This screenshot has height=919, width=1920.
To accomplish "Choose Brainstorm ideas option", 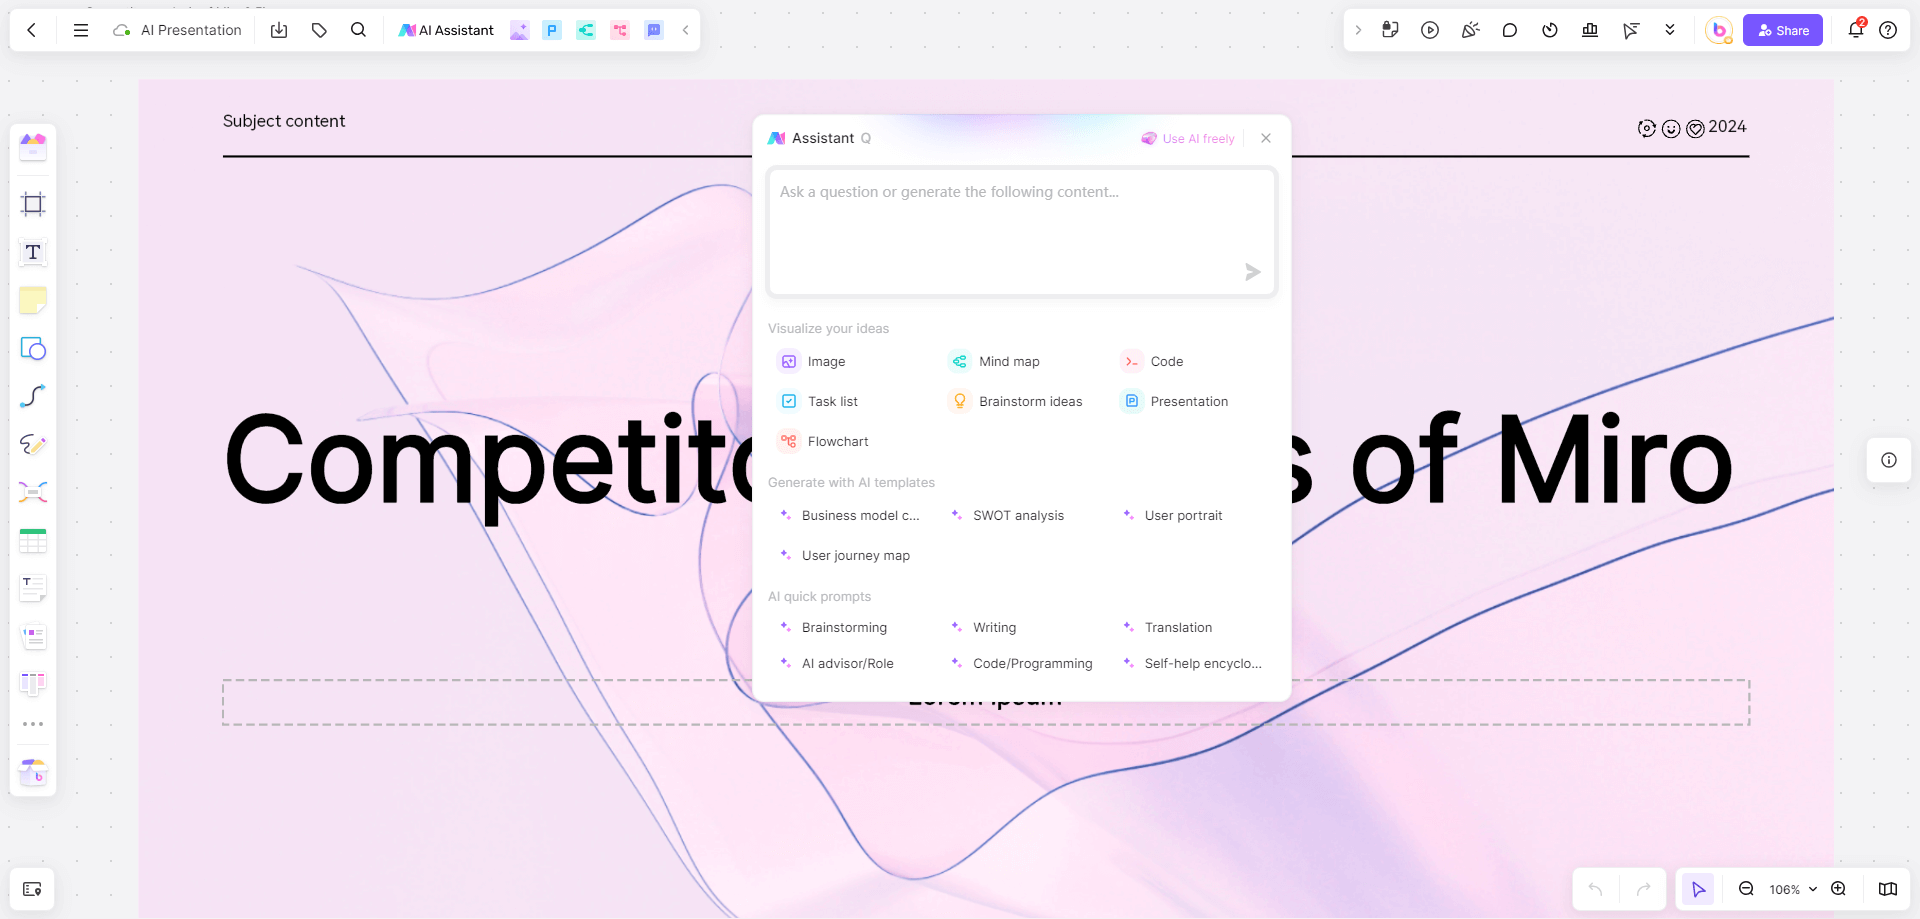I will (1015, 401).
